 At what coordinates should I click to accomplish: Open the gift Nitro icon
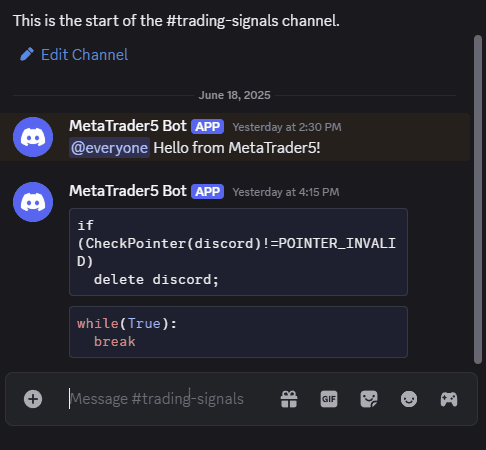click(x=289, y=399)
